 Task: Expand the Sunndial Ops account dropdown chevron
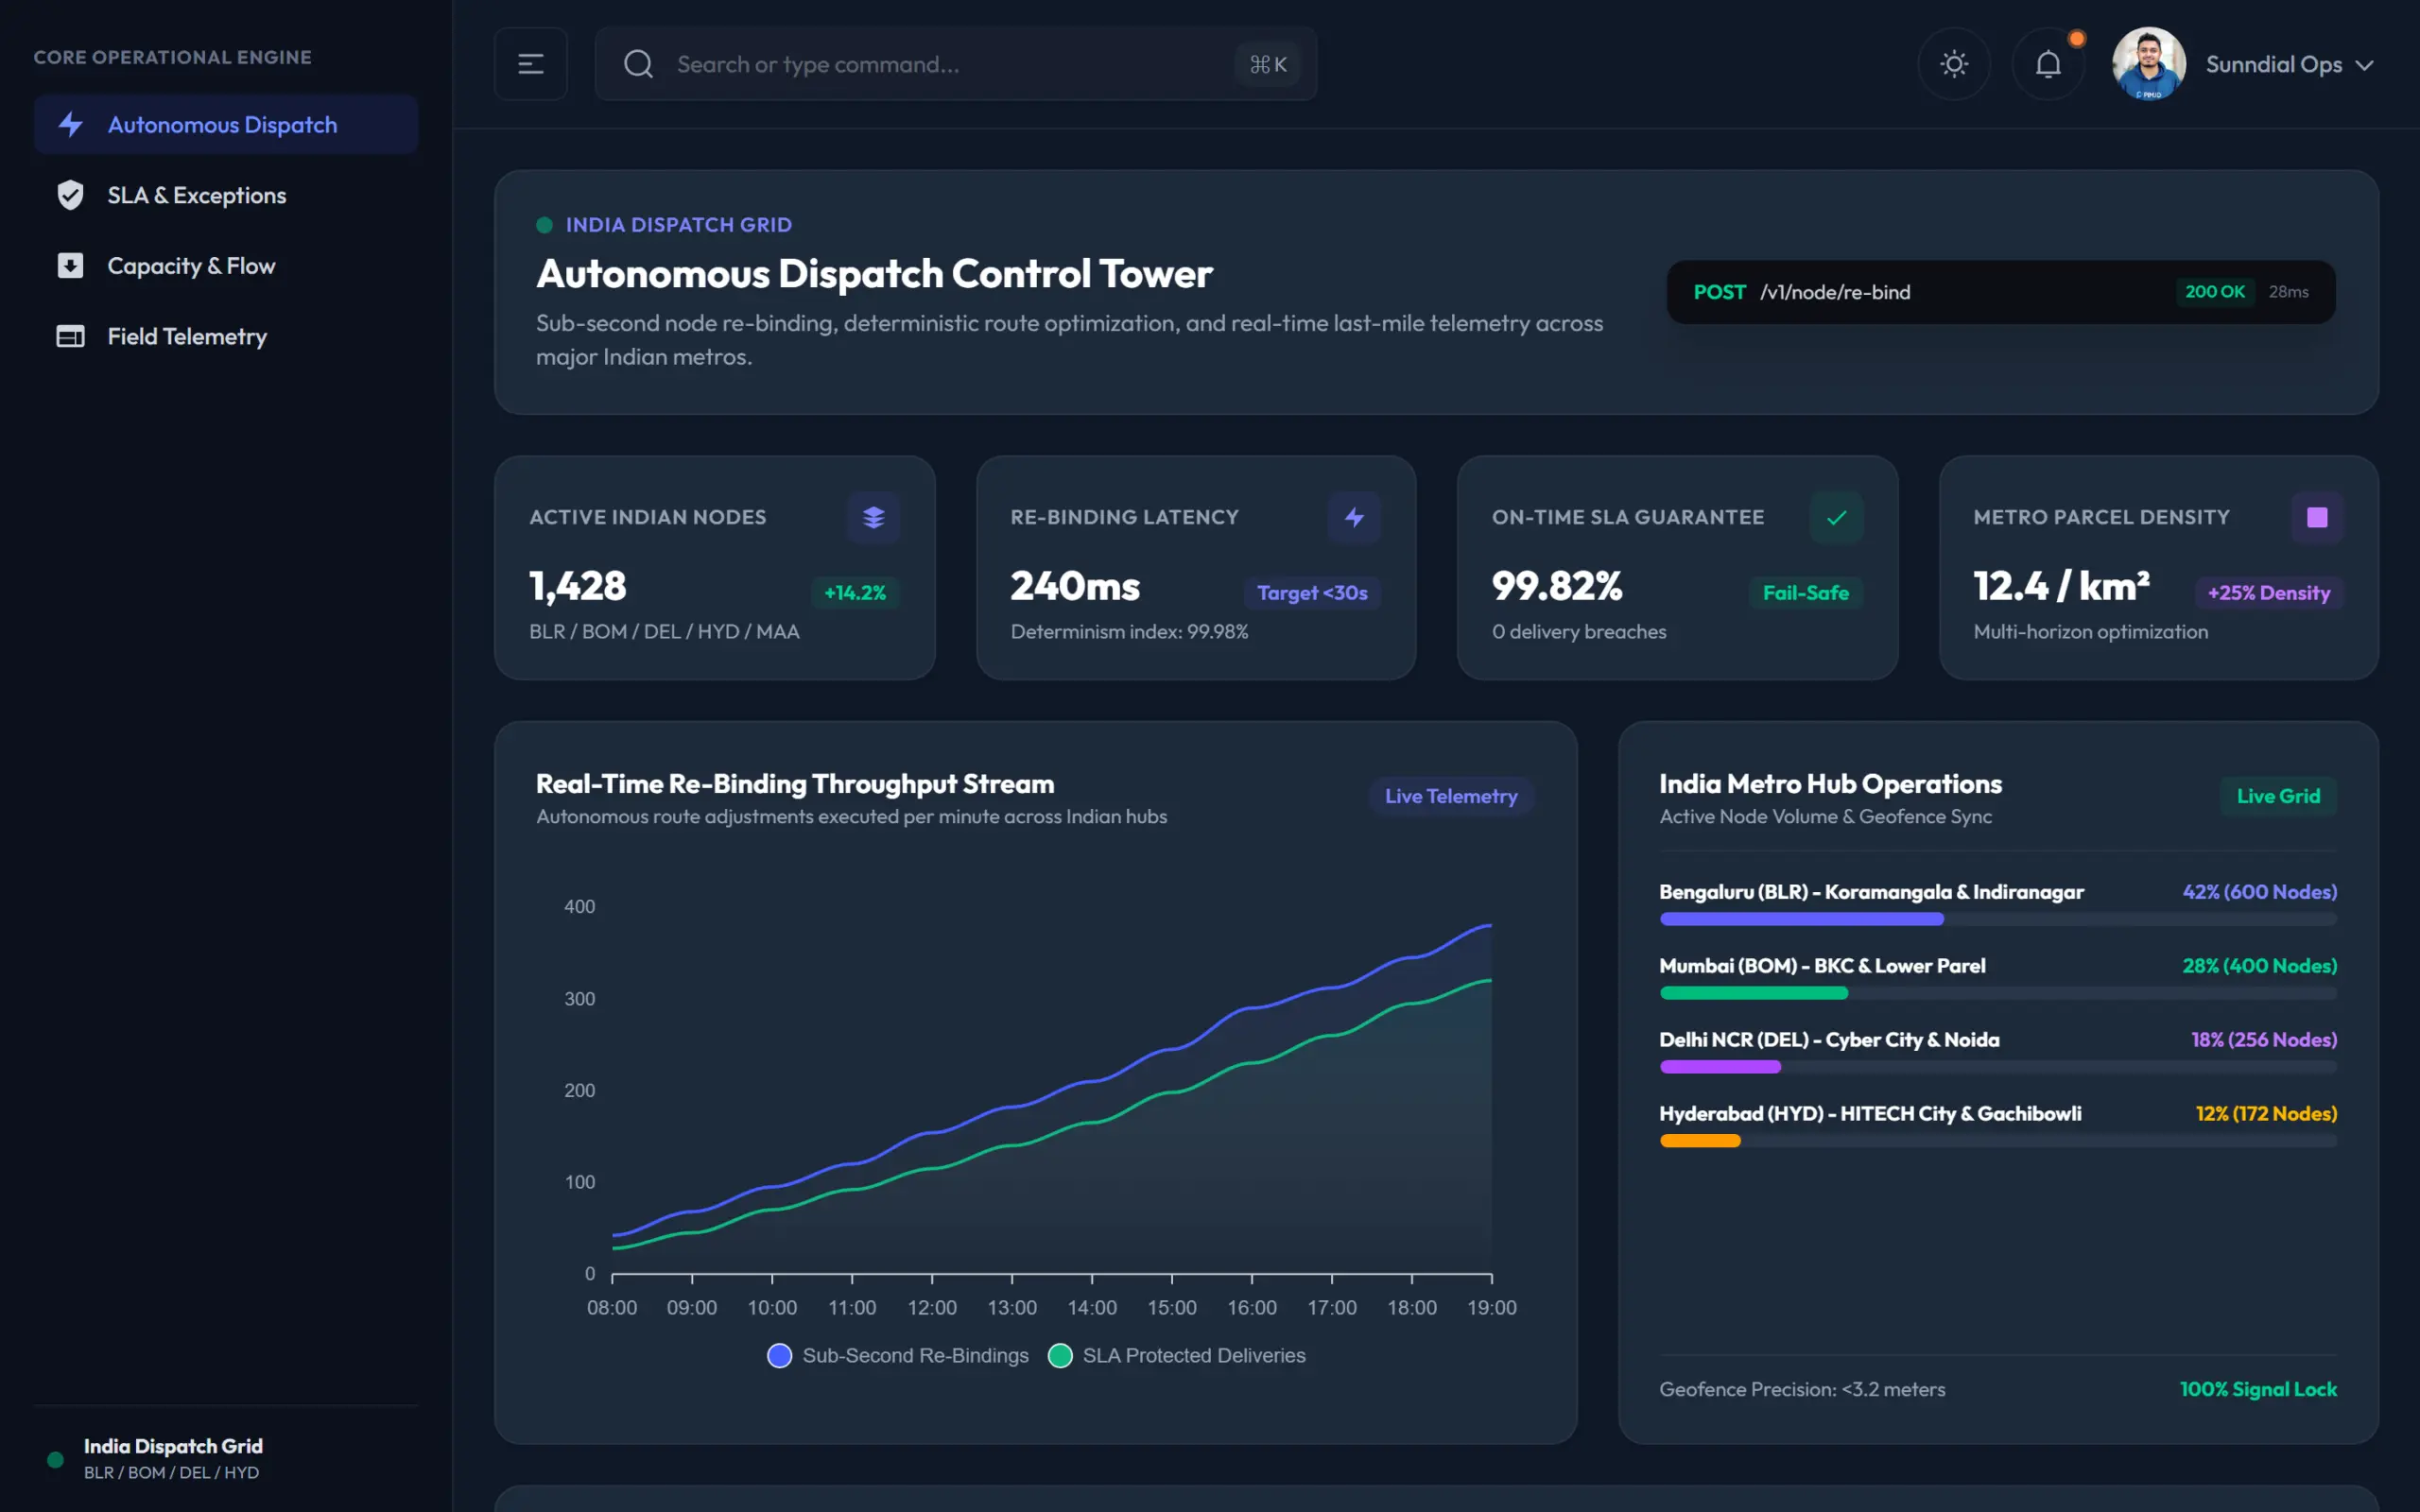coord(2364,65)
